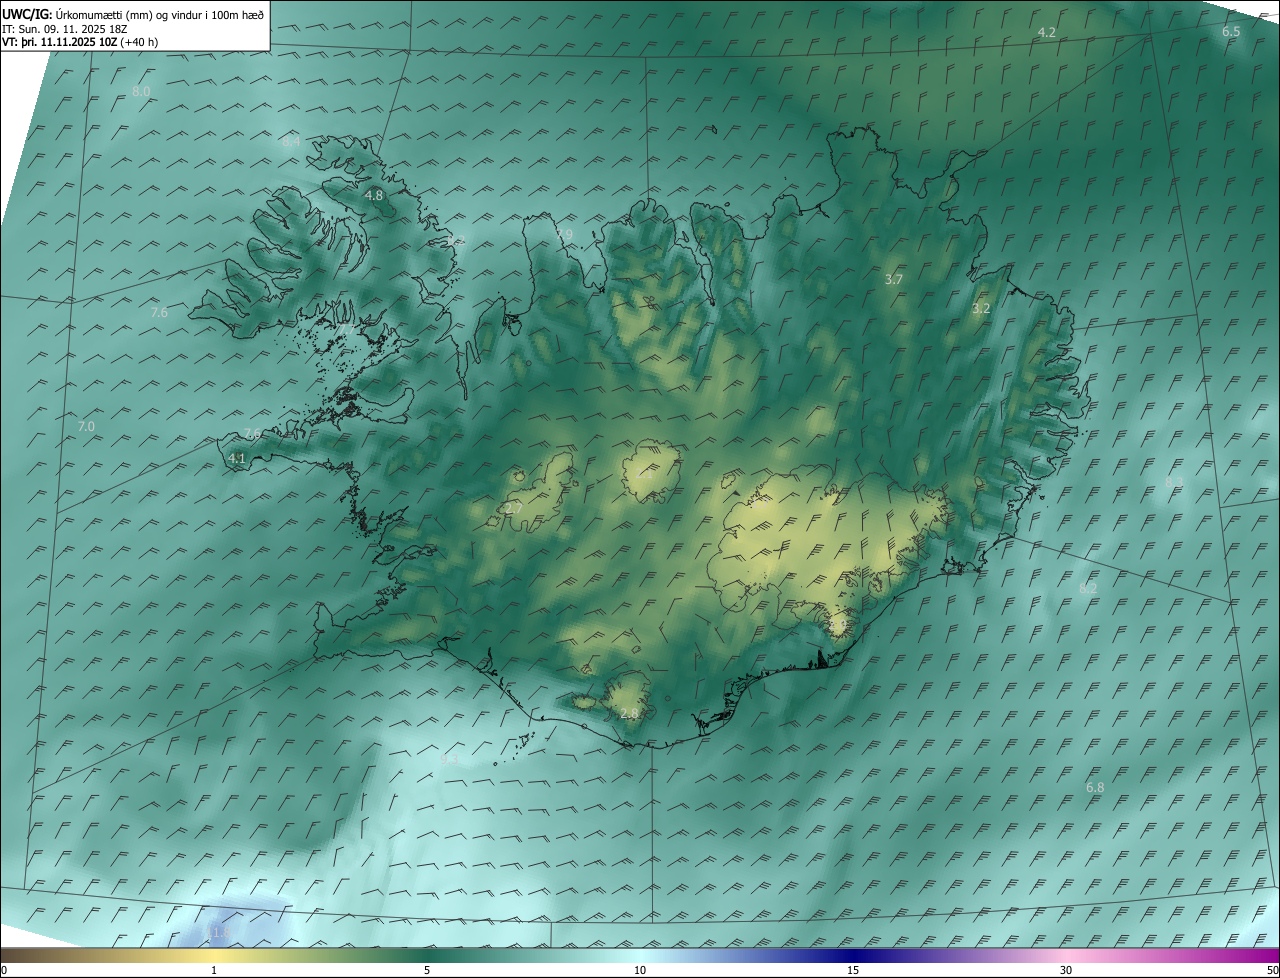Click the 8.0 value over the northwest sea
The image size is (1280, 978).
141,92
